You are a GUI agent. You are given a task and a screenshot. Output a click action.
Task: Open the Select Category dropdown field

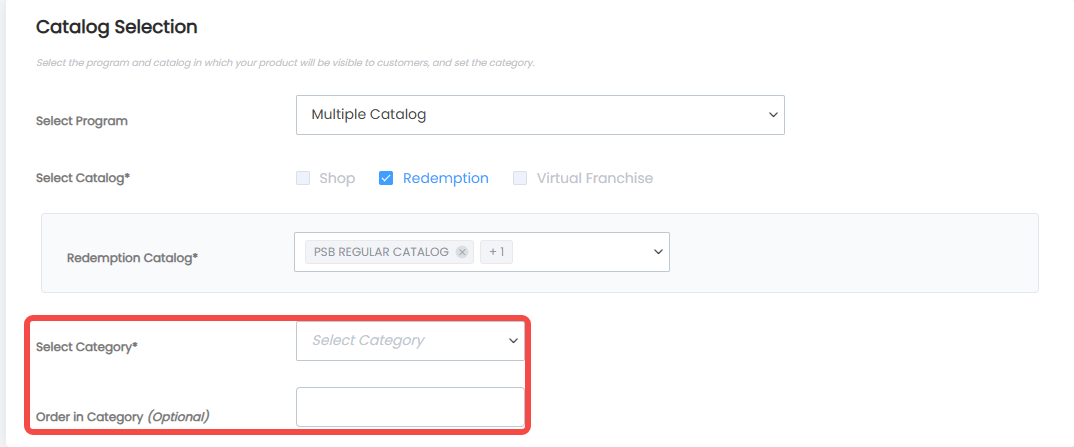[x=410, y=340]
